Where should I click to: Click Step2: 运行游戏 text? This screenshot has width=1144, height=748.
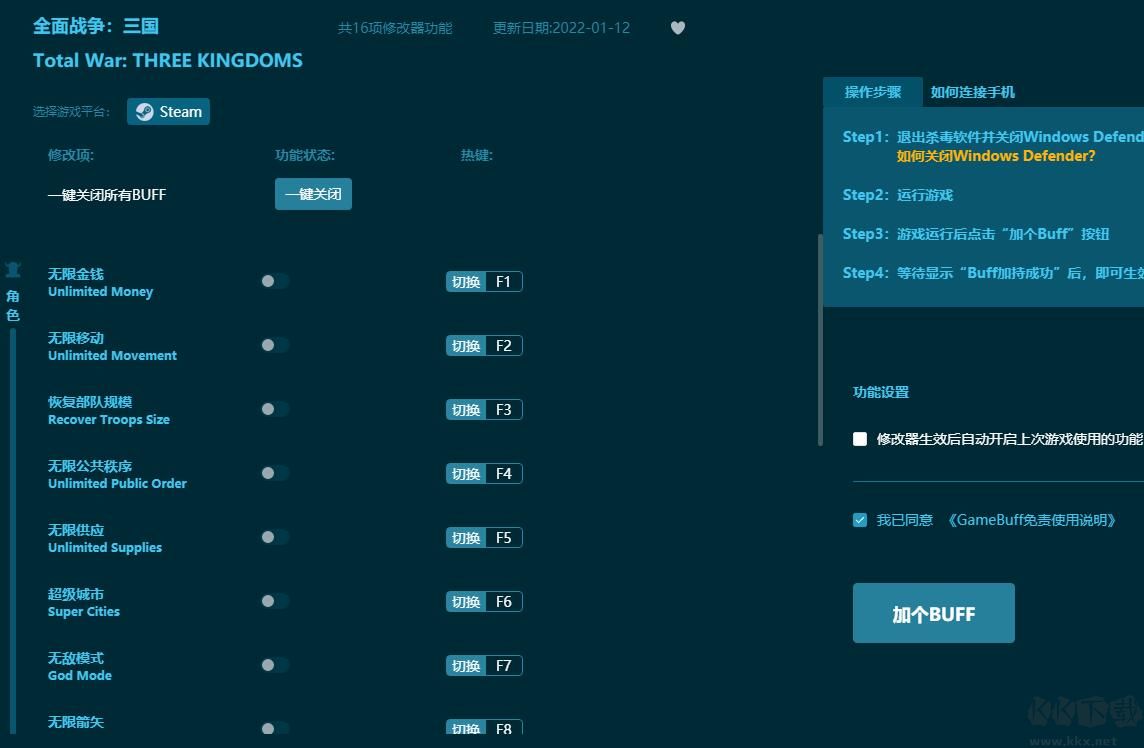(897, 195)
